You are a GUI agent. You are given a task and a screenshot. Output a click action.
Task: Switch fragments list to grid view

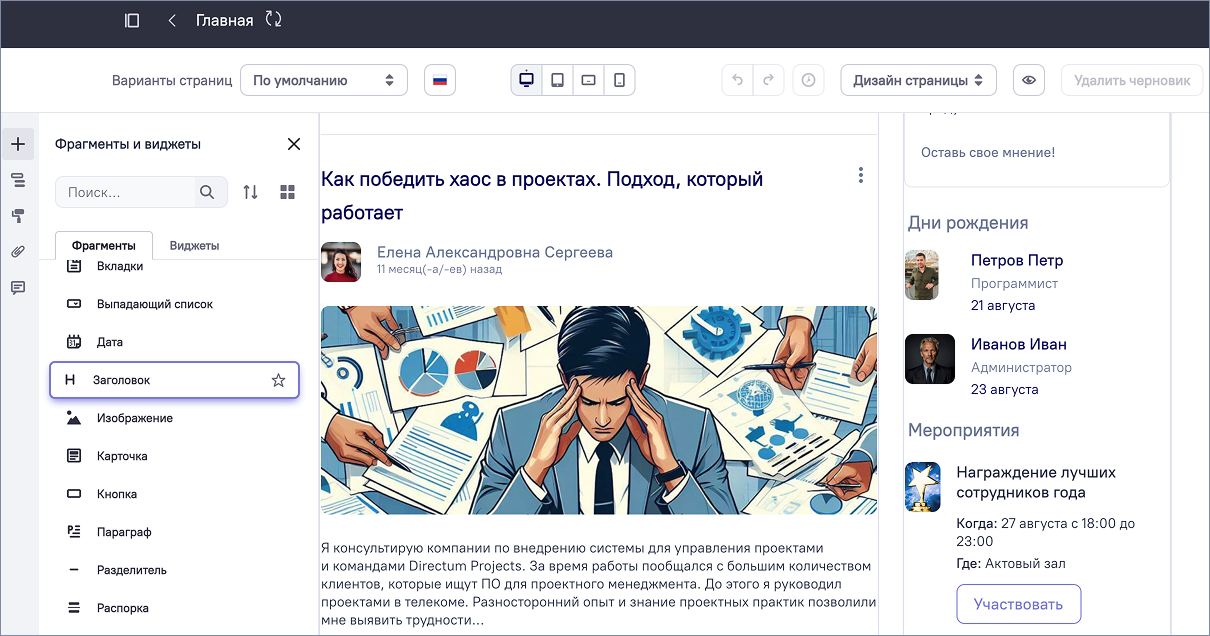288,192
